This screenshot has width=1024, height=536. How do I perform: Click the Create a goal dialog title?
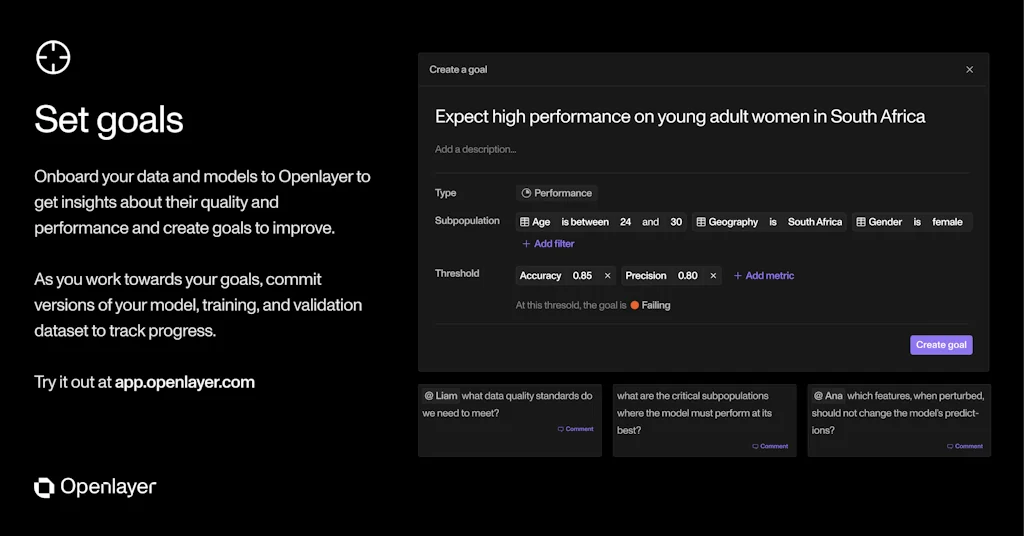click(x=458, y=70)
